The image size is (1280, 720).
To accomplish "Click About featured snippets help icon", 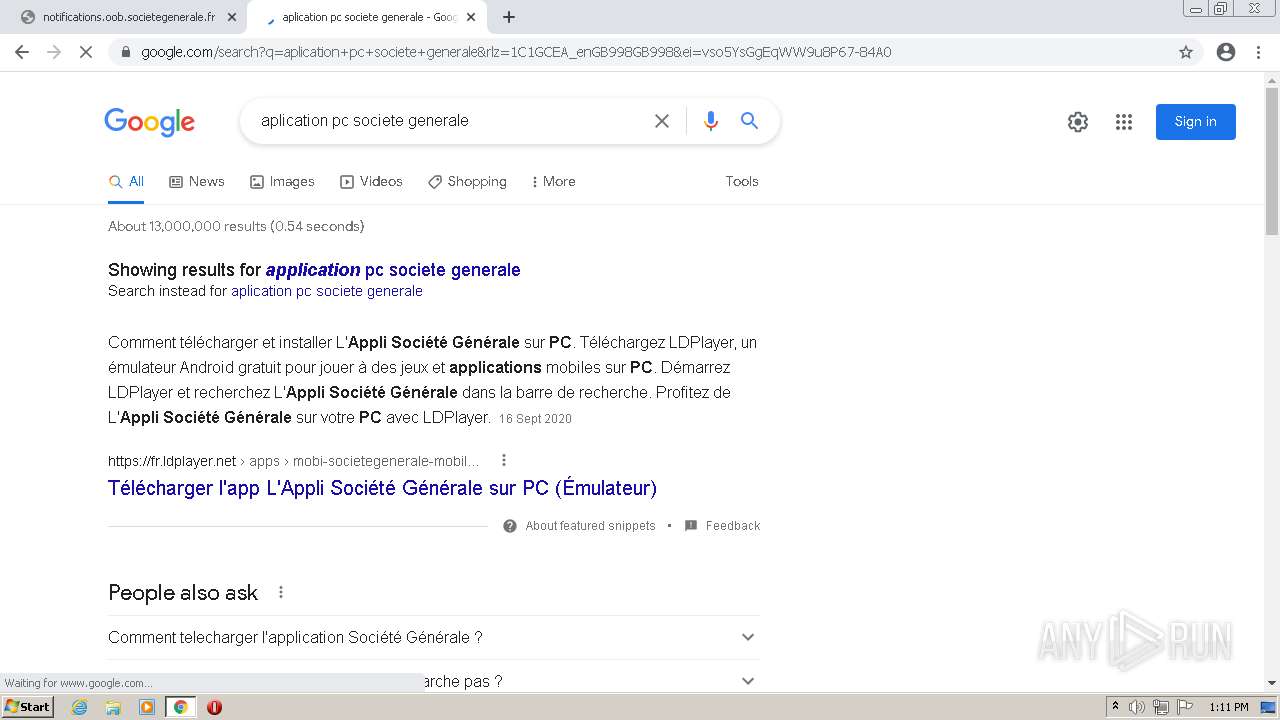I will pyautogui.click(x=510, y=526).
